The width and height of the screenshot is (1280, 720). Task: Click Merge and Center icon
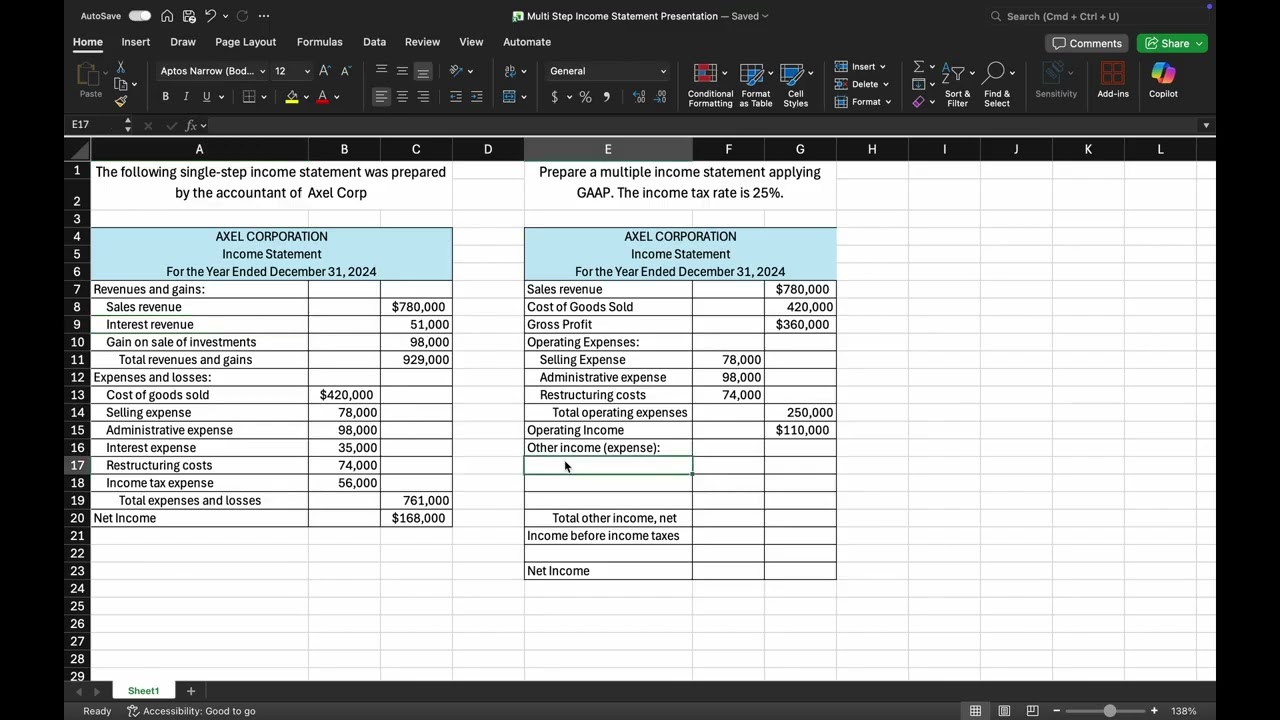(510, 97)
